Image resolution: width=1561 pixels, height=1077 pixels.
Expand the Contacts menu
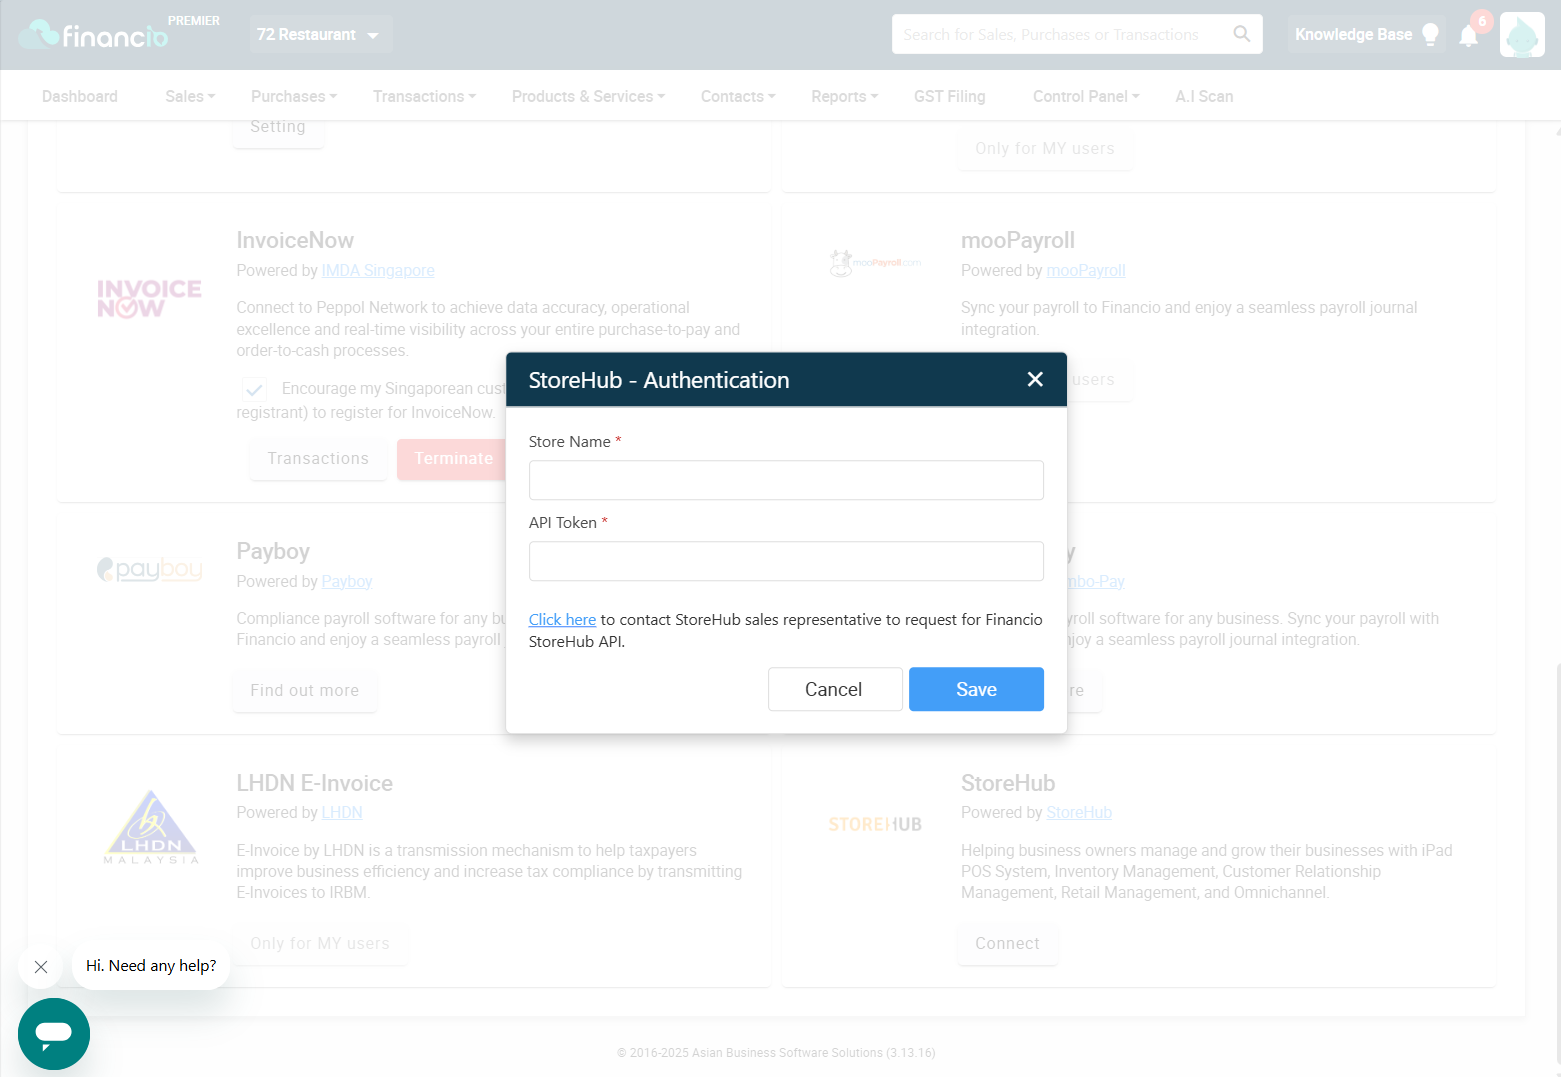738,96
